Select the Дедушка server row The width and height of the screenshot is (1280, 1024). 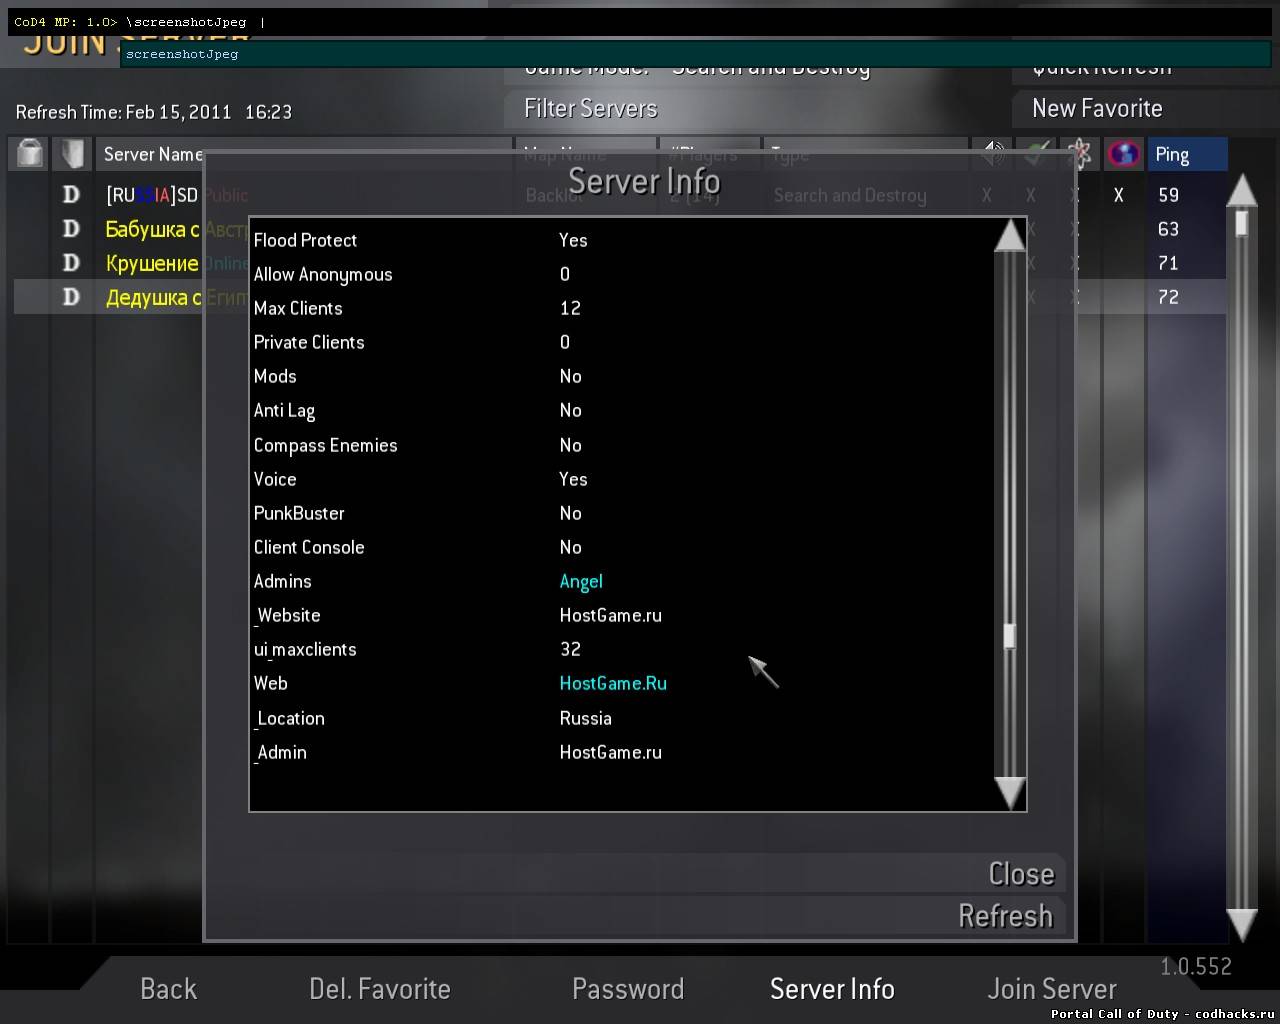(620, 297)
